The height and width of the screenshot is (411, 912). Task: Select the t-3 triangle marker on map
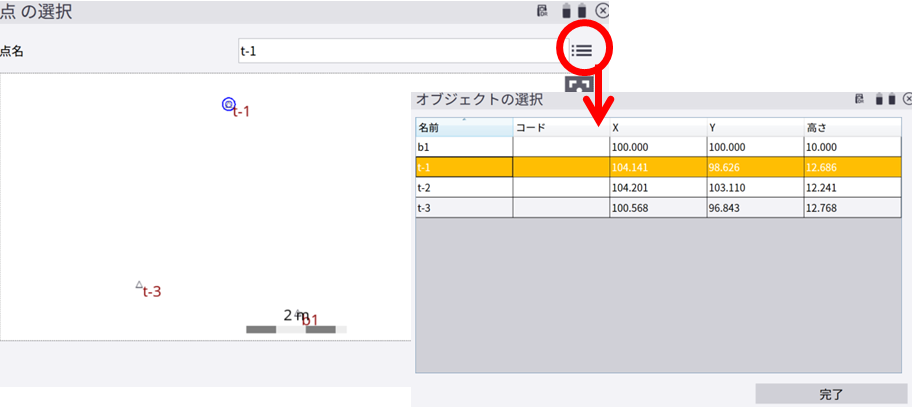point(139,285)
